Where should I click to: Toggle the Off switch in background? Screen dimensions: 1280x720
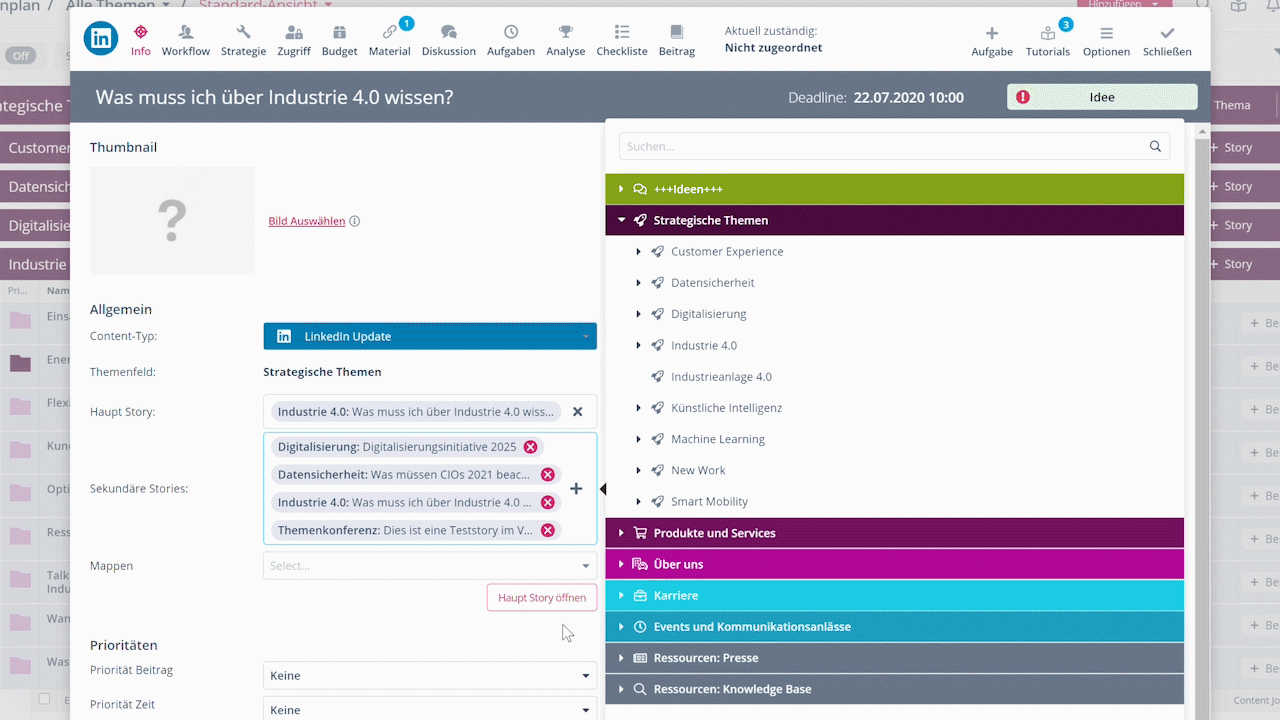pyautogui.click(x=20, y=56)
